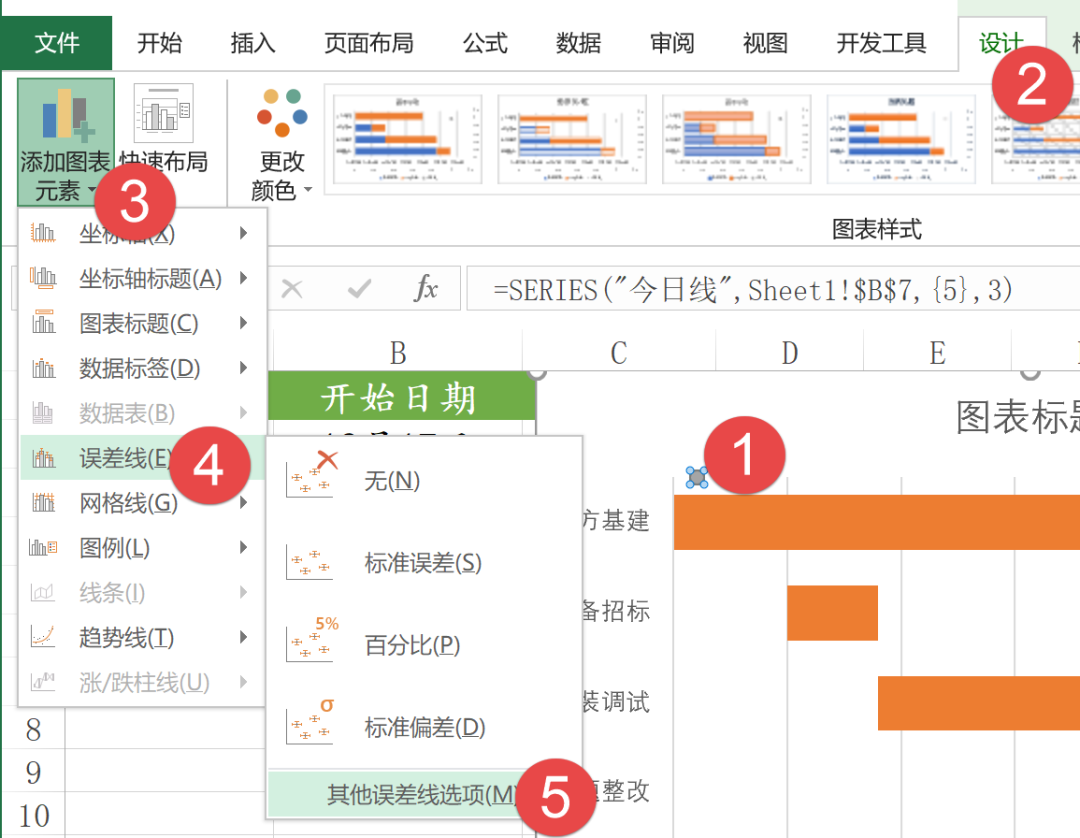Click the cancel X icon in formula bar
This screenshot has height=838, width=1080.
[x=291, y=289]
